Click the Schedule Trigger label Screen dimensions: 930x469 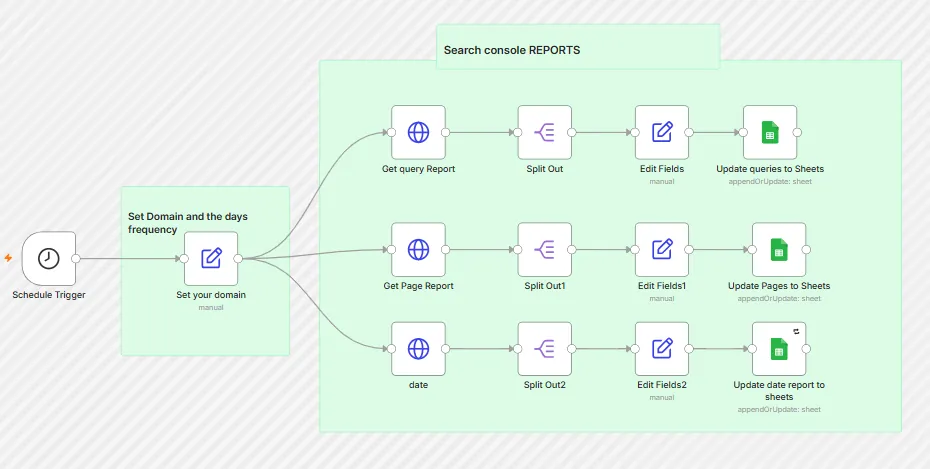click(49, 295)
